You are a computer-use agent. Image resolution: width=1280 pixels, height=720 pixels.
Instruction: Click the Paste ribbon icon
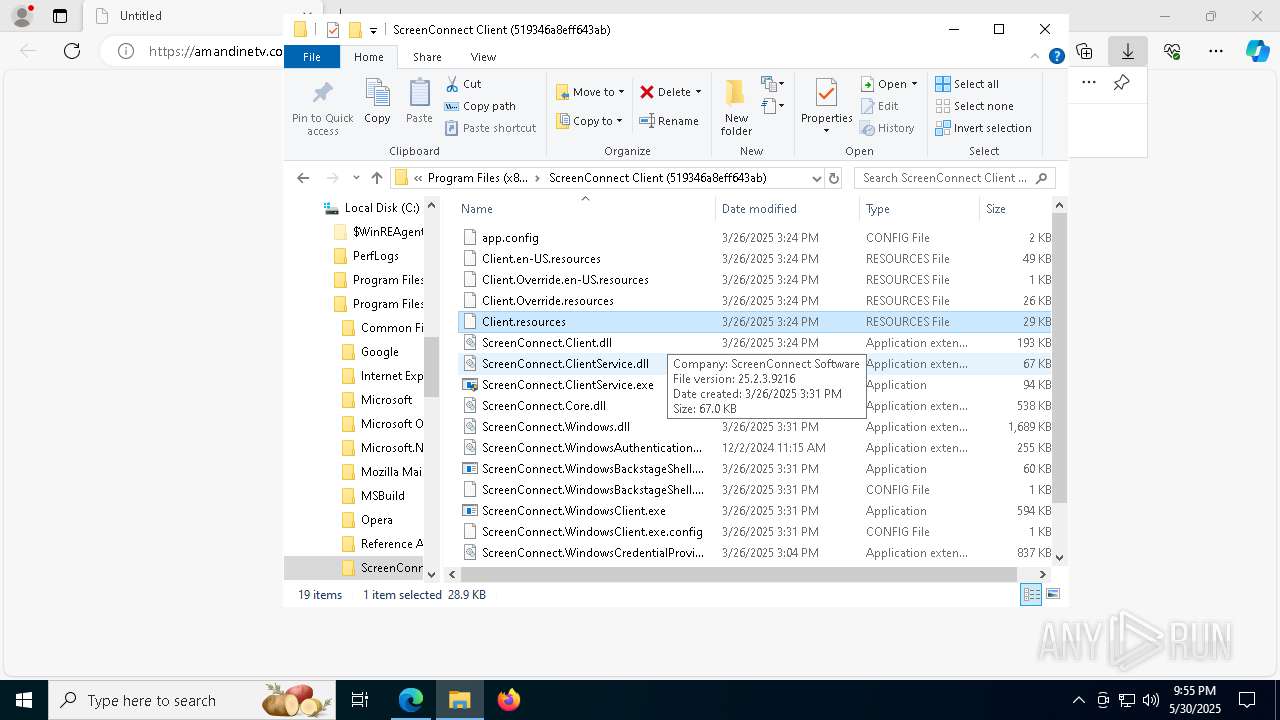tap(419, 101)
